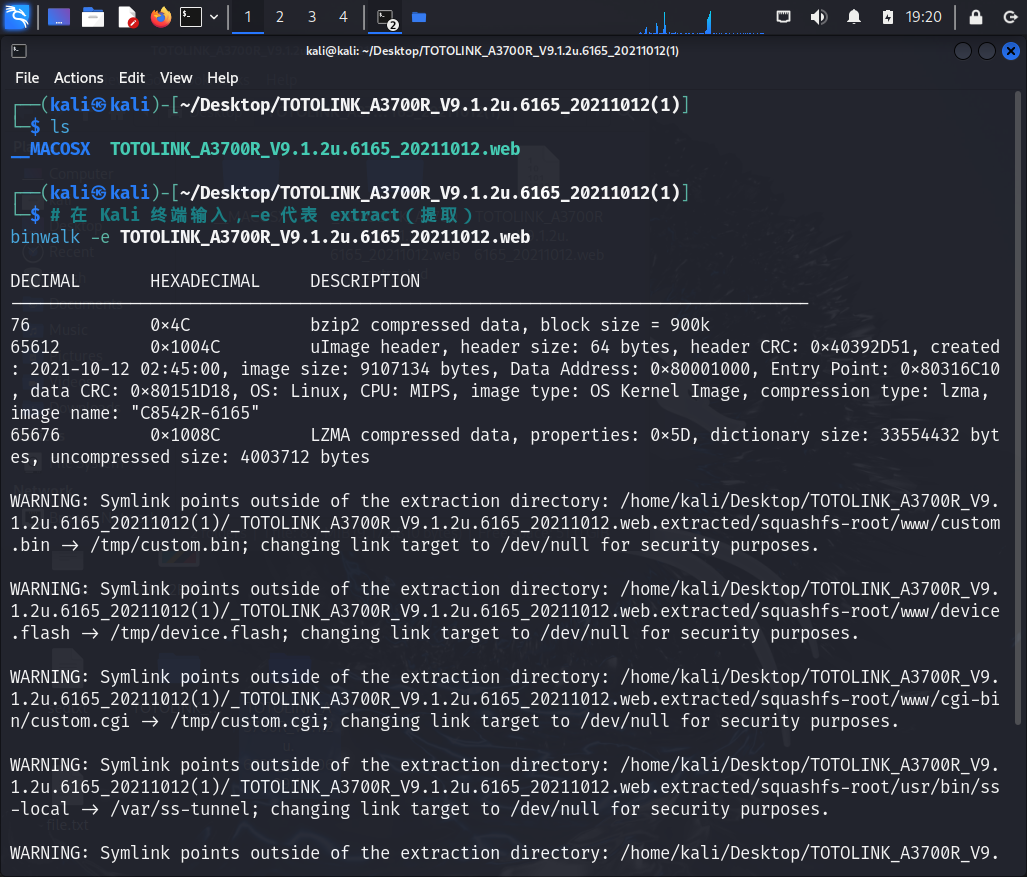Image resolution: width=1027 pixels, height=877 pixels.
Task: Launch the text editor panel icon
Action: coord(127,17)
